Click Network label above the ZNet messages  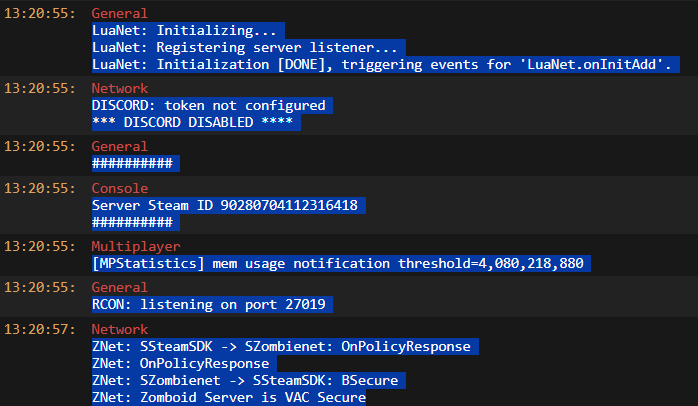119,329
